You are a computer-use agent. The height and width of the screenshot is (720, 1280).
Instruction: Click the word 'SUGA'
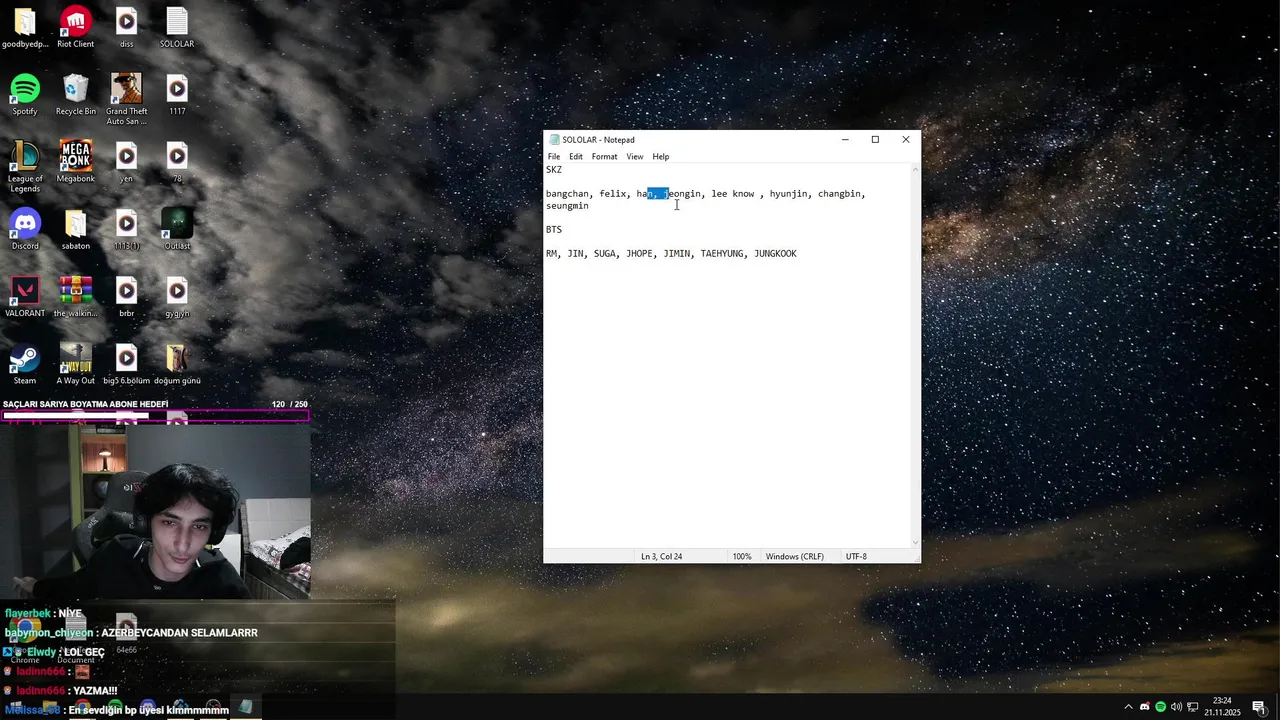605,254
